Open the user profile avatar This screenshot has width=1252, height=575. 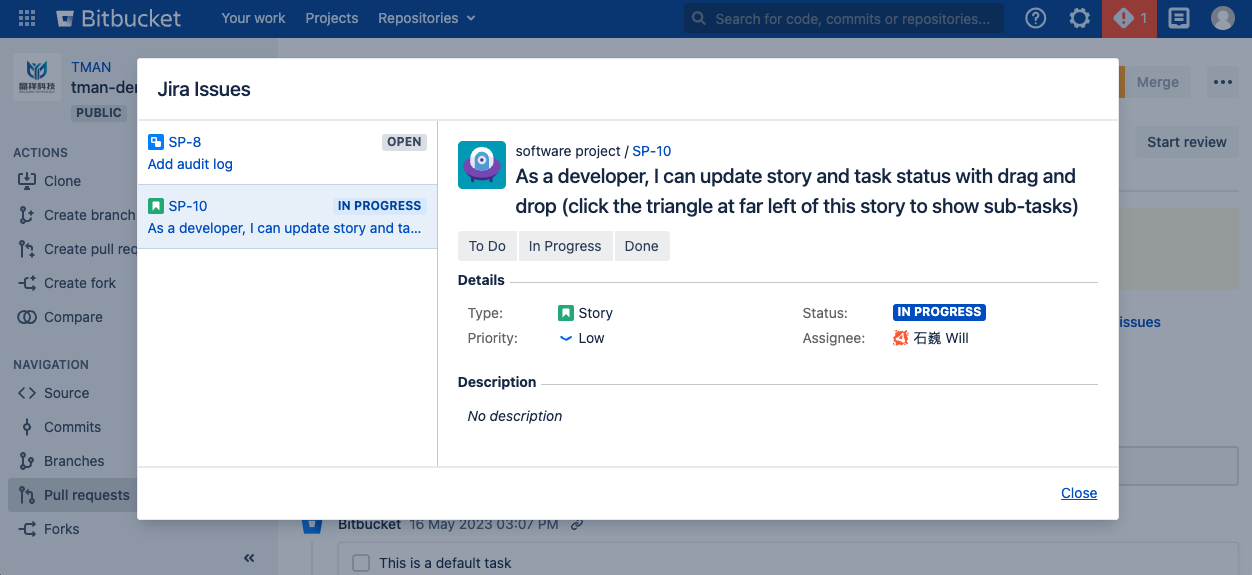coord(1222,18)
